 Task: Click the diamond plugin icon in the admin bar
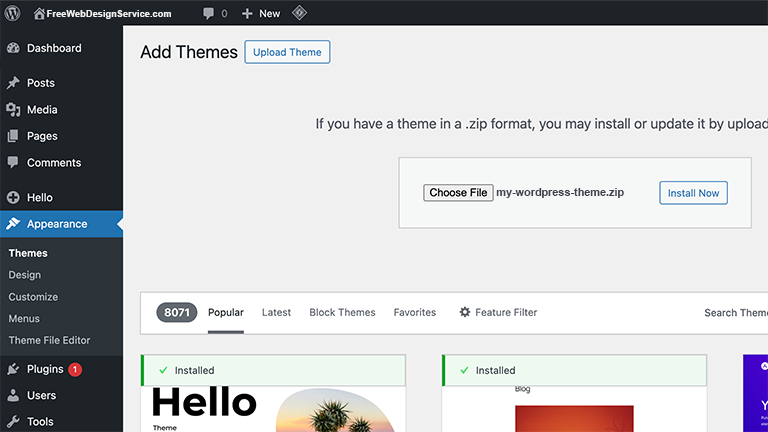(x=299, y=13)
